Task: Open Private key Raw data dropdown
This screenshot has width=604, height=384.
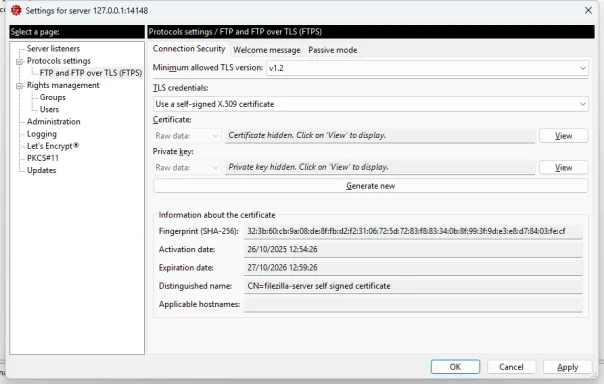Action: [x=187, y=168]
